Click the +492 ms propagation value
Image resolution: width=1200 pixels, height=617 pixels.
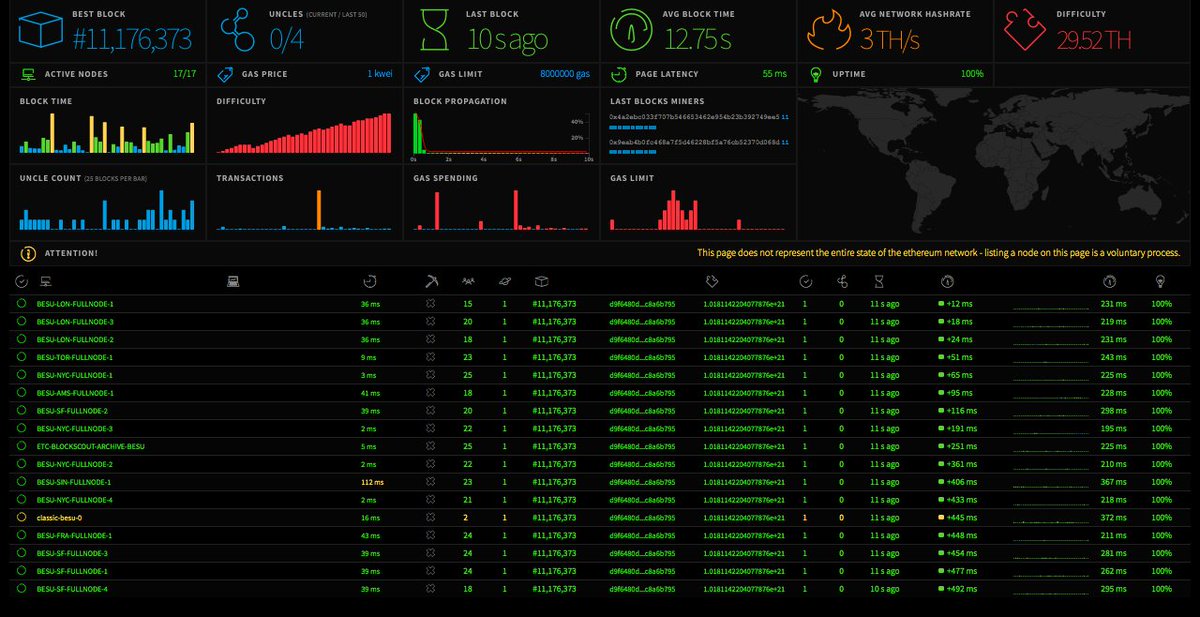[962, 589]
